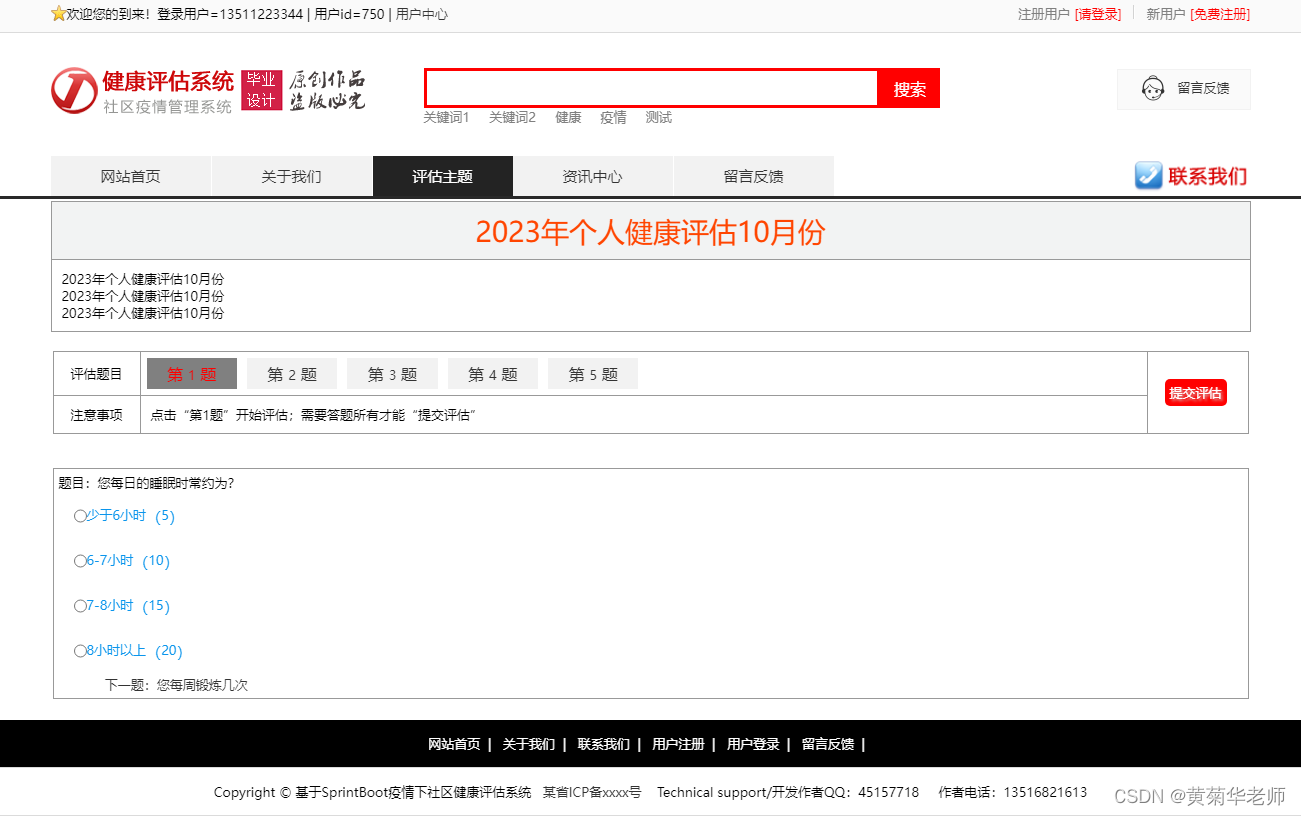
Task: Click search keyword 疫情
Action: click(x=613, y=117)
